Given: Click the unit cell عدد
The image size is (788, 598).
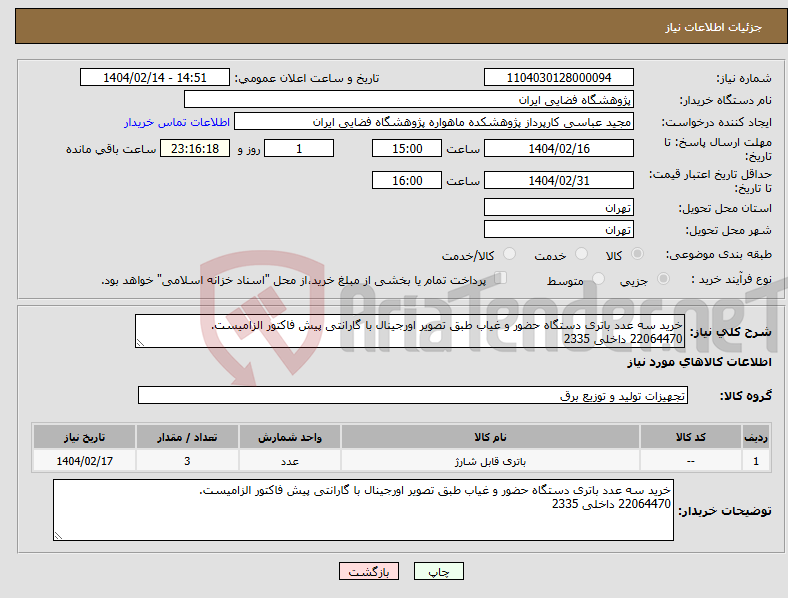Looking at the screenshot, I should coord(290,461).
